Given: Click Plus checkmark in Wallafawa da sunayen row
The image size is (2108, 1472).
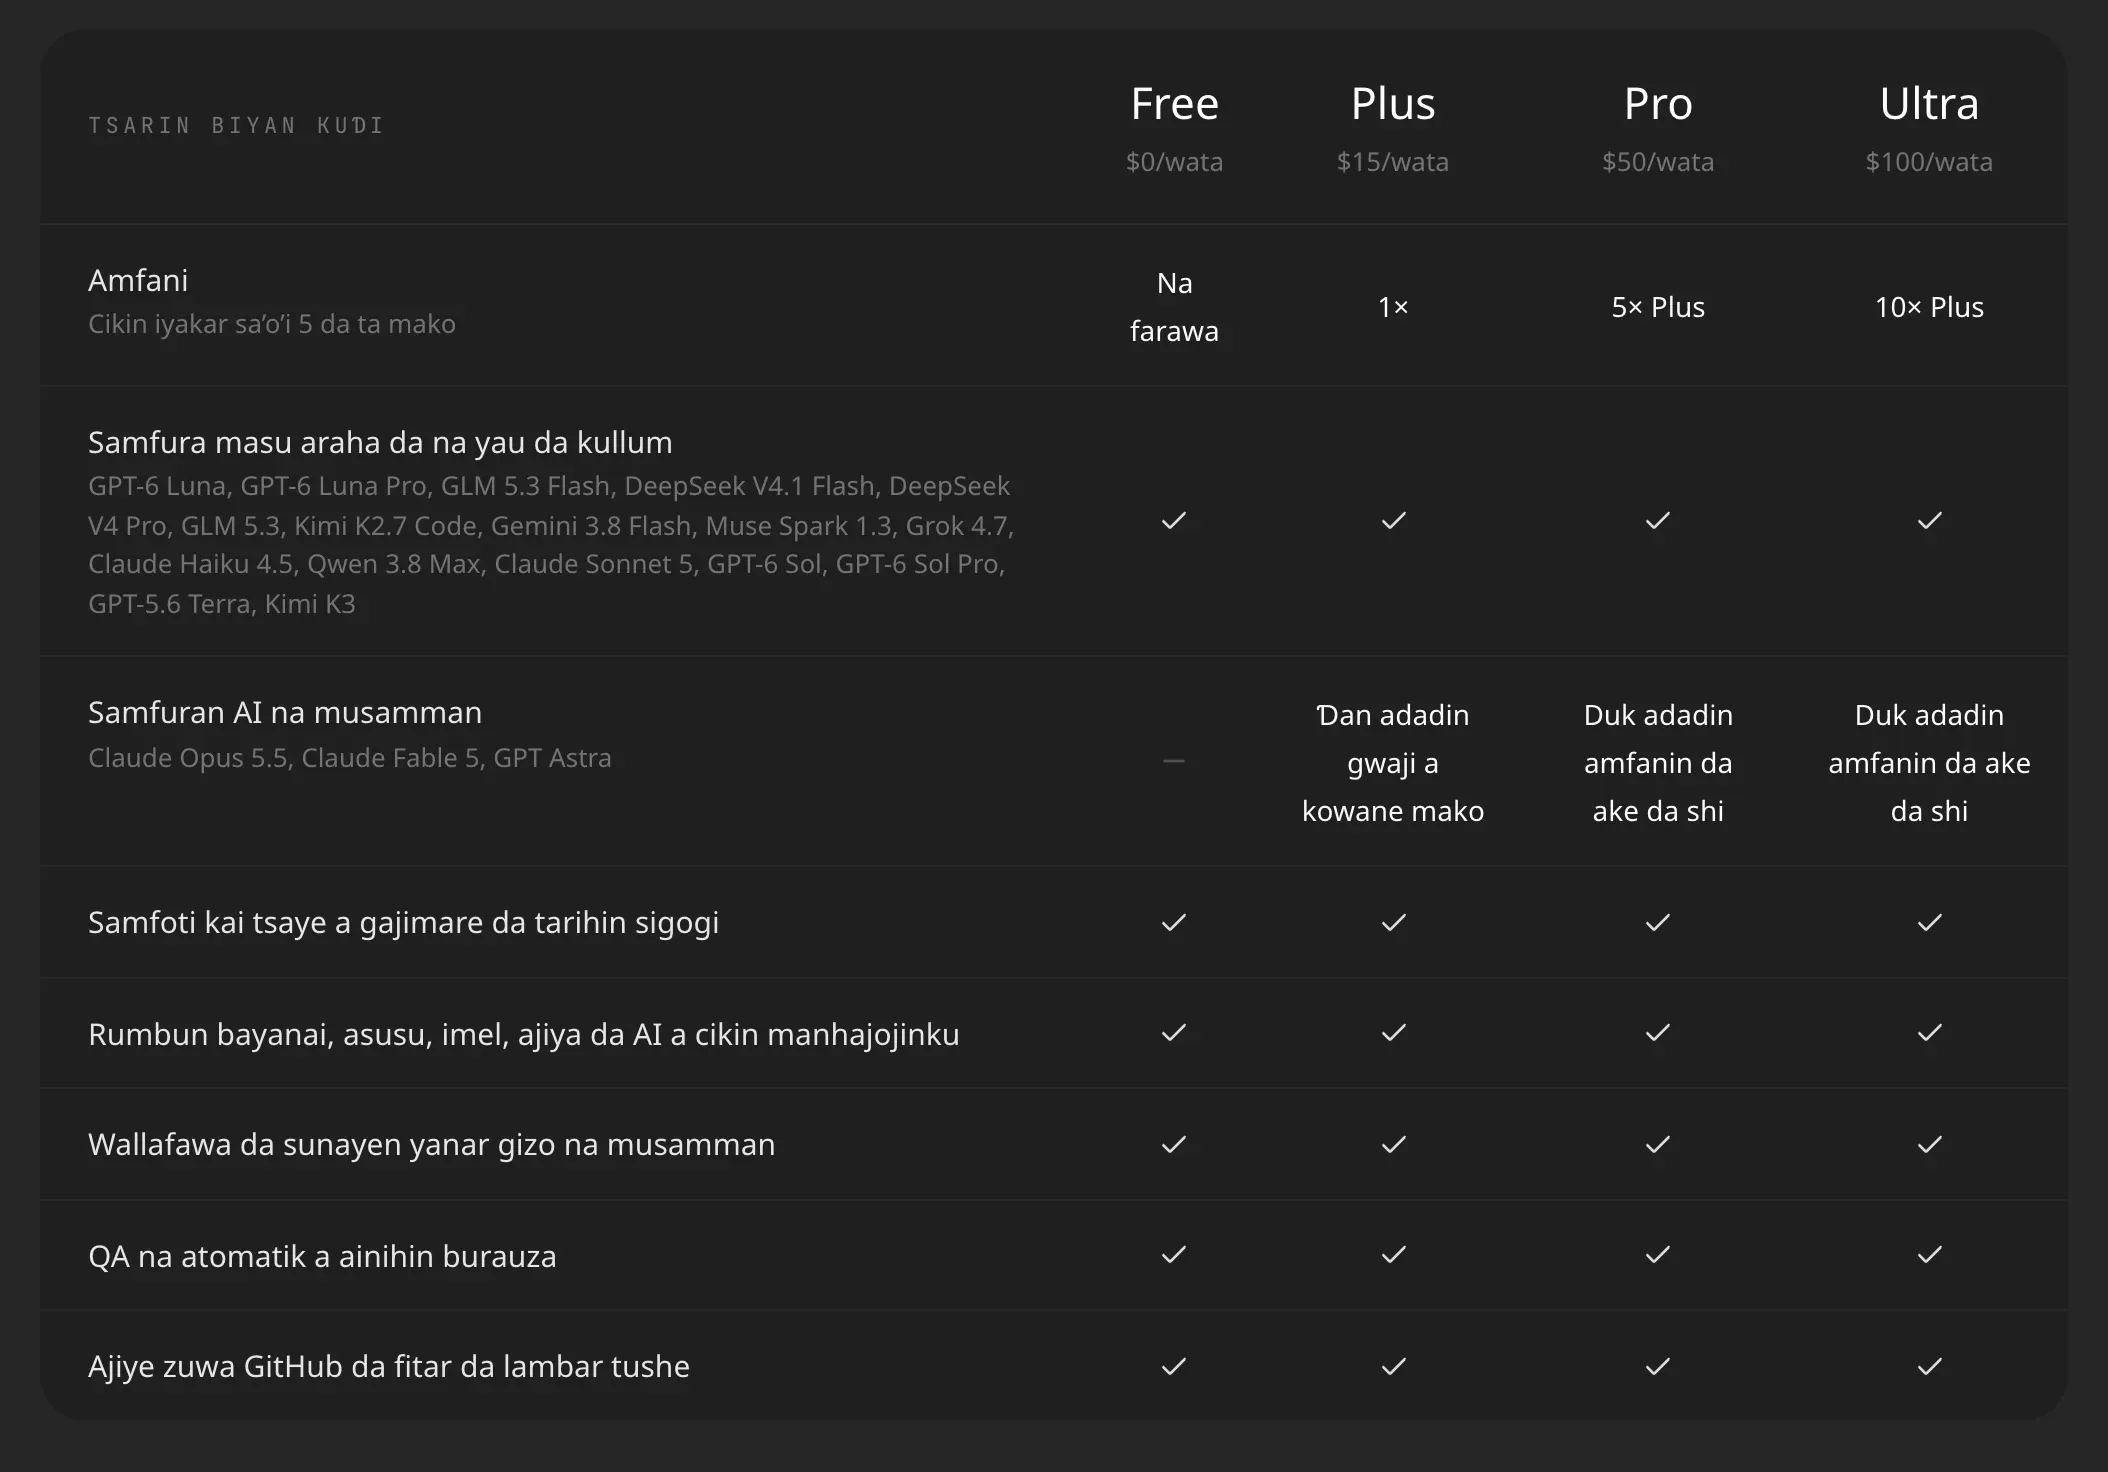Looking at the screenshot, I should [x=1393, y=1144].
